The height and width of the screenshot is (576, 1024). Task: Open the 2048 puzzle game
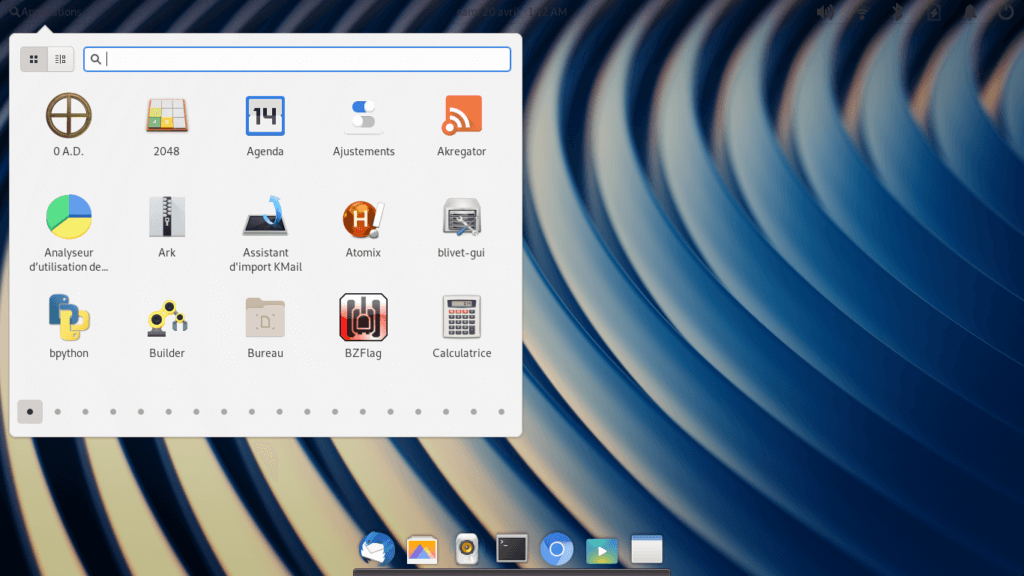point(167,125)
